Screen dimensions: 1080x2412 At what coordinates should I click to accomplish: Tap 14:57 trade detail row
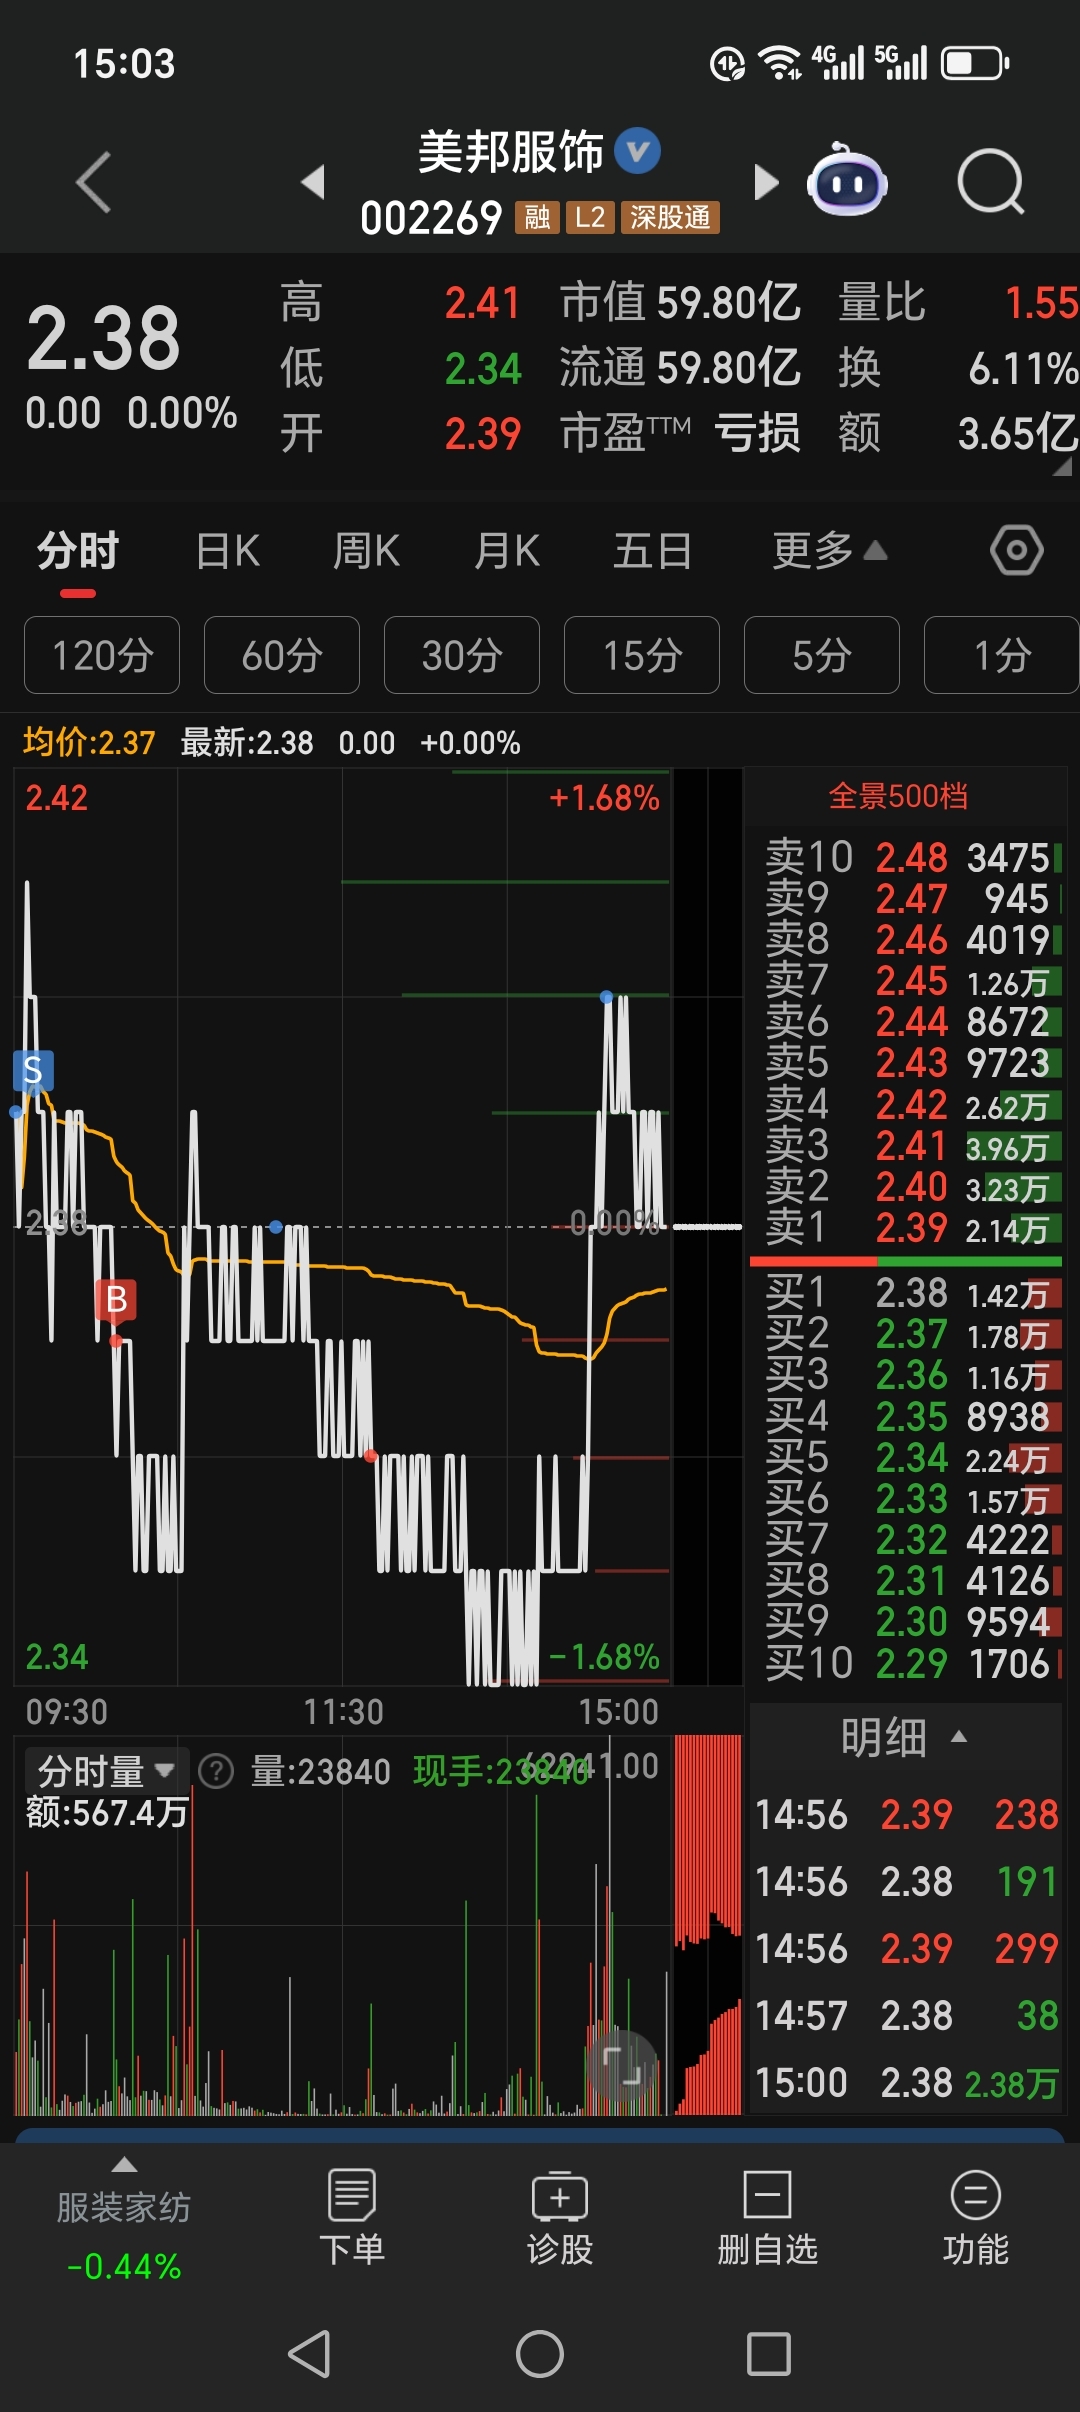[906, 2016]
